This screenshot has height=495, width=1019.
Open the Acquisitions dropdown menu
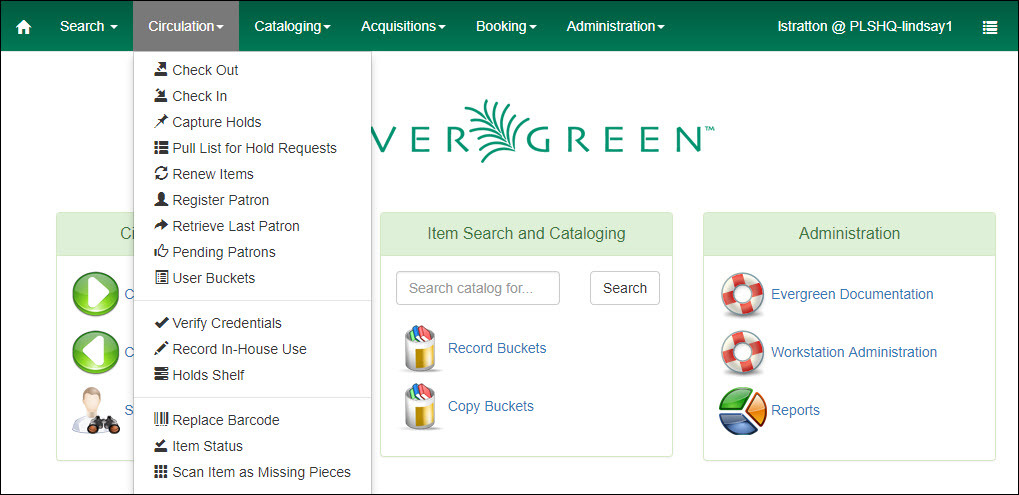click(404, 27)
